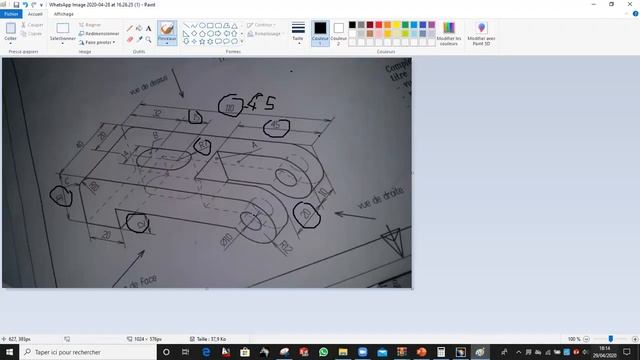Select the diamond shape in Formes
Viewport: 640px width, 360px height.
pyautogui.click(x=194, y=33)
